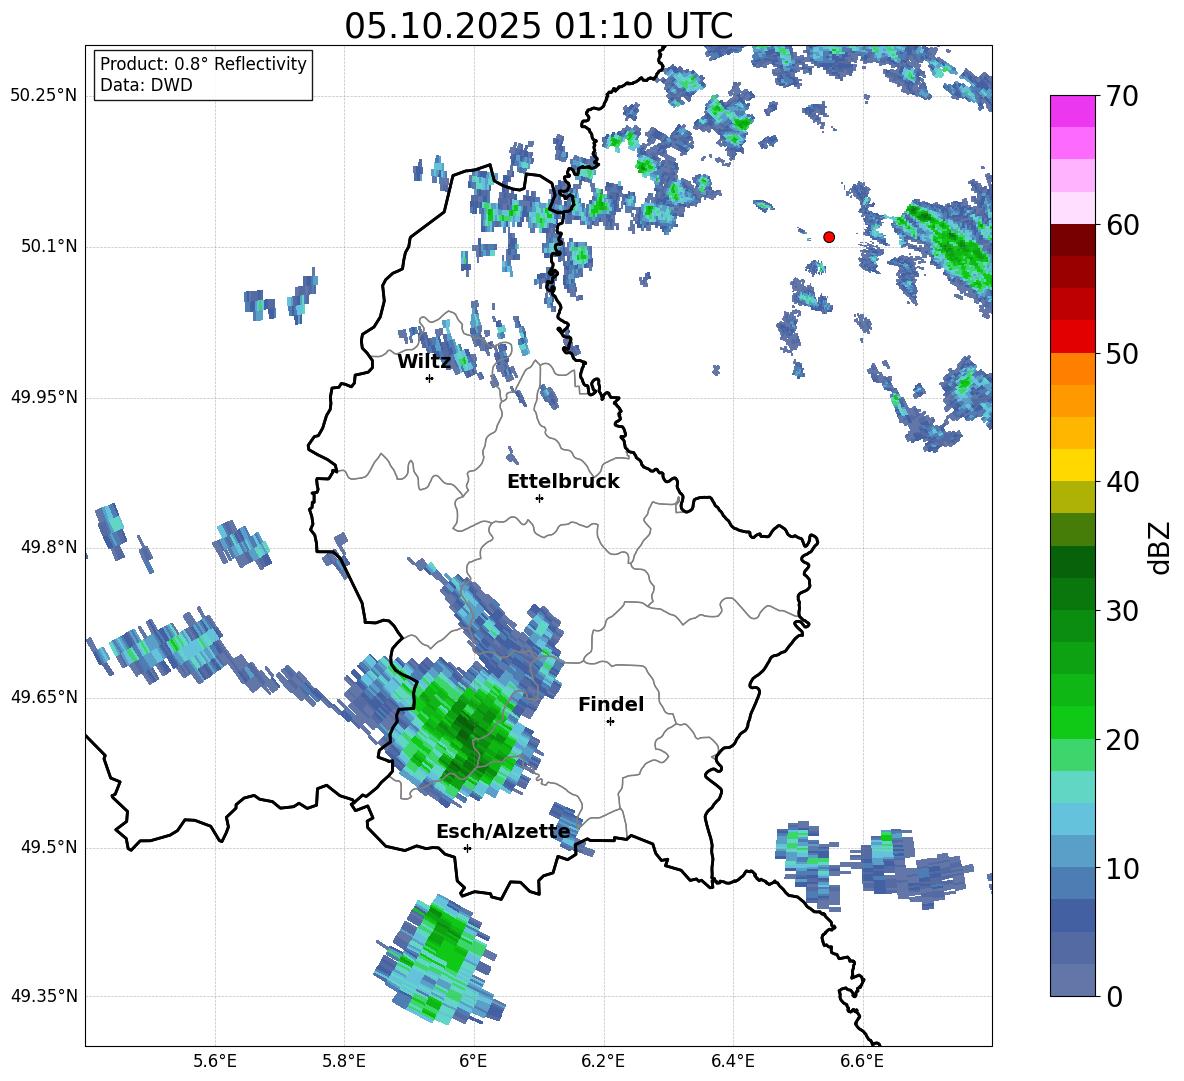Click the Wiltz station cross marker
The width and height of the screenshot is (1184, 1081).
[x=430, y=379]
